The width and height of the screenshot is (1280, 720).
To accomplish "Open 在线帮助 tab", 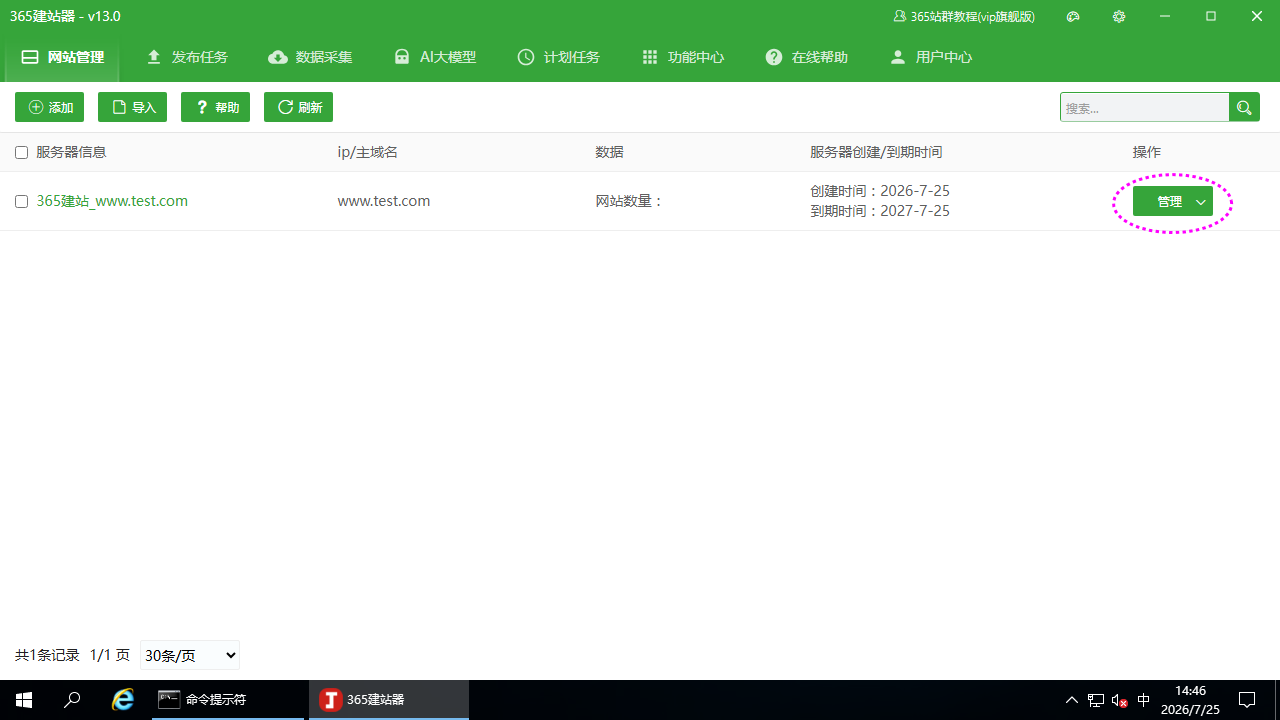I will pyautogui.click(x=806, y=57).
